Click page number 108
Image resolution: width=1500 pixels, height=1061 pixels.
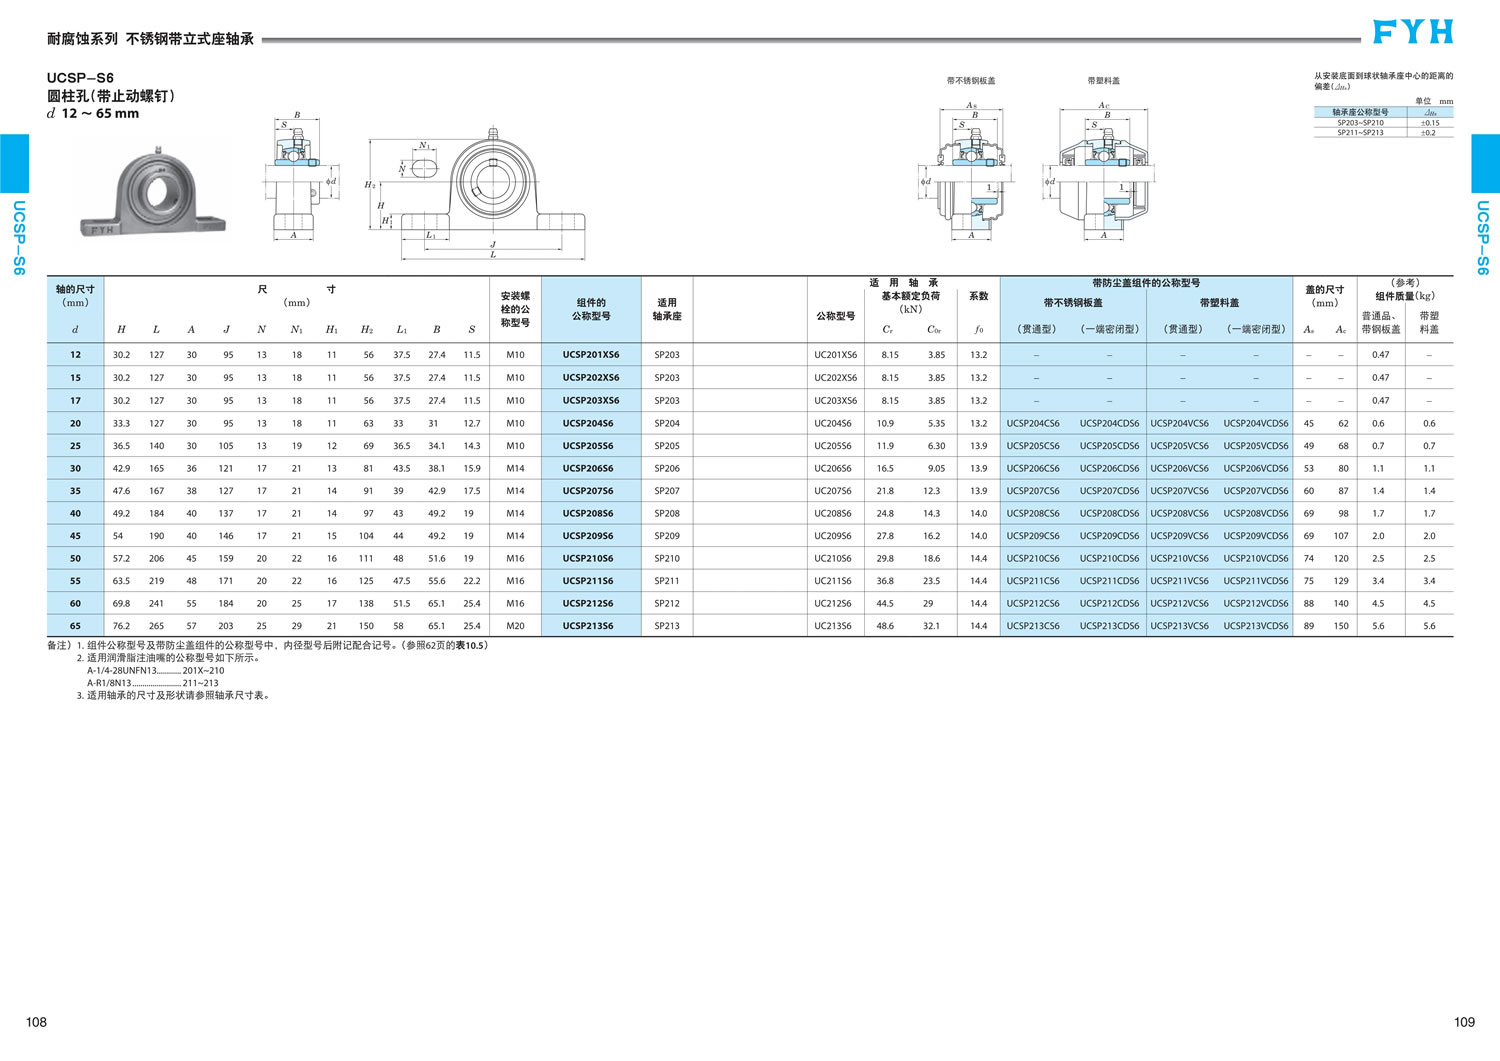pos(36,1022)
